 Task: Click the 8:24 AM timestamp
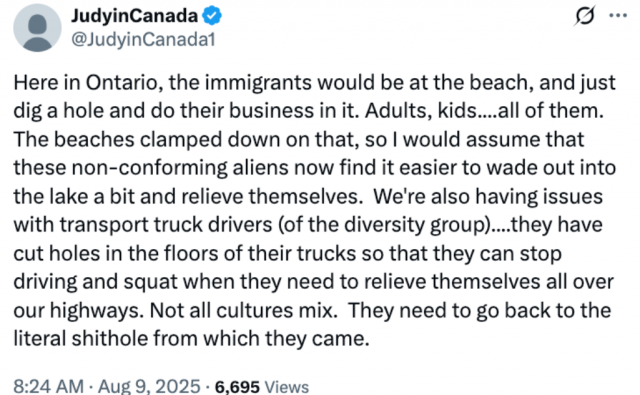[x=49, y=386]
